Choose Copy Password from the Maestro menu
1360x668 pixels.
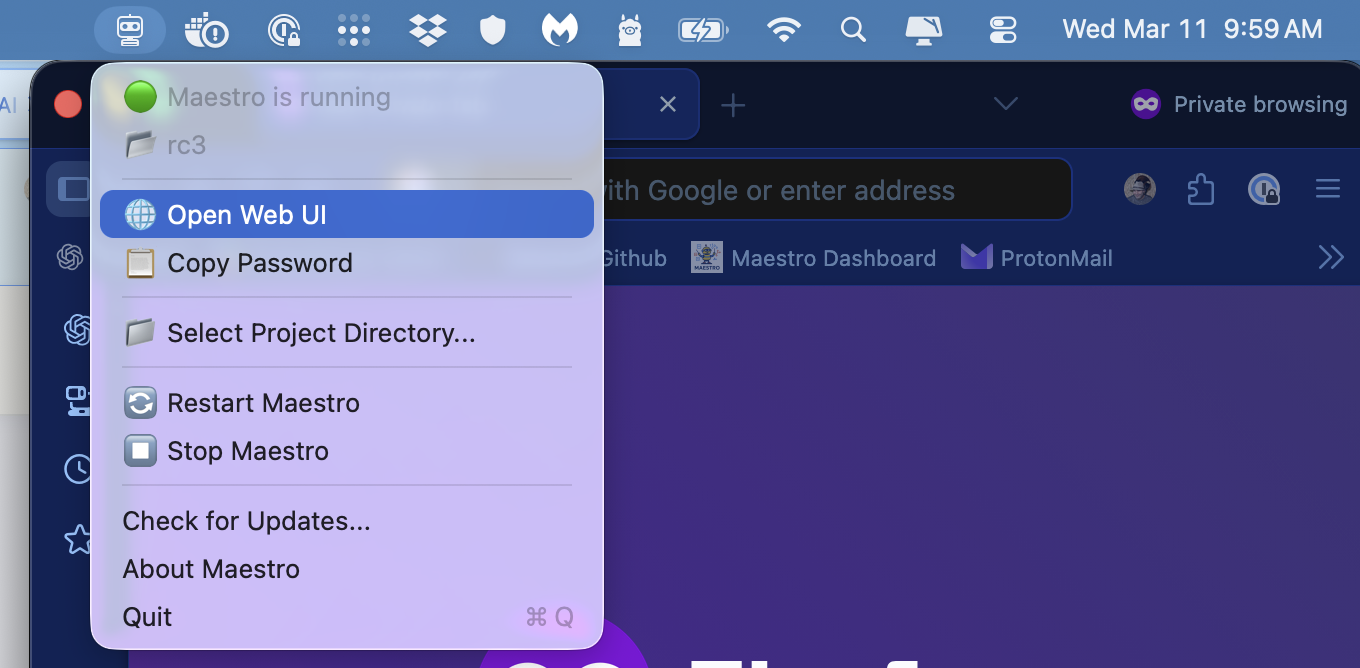pos(347,263)
